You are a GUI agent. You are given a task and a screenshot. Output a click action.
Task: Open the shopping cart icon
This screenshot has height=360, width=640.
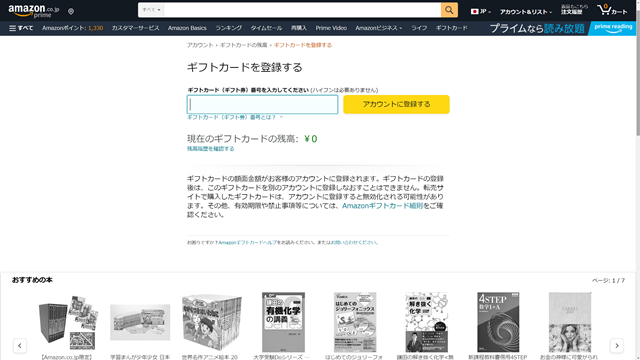pyautogui.click(x=611, y=10)
